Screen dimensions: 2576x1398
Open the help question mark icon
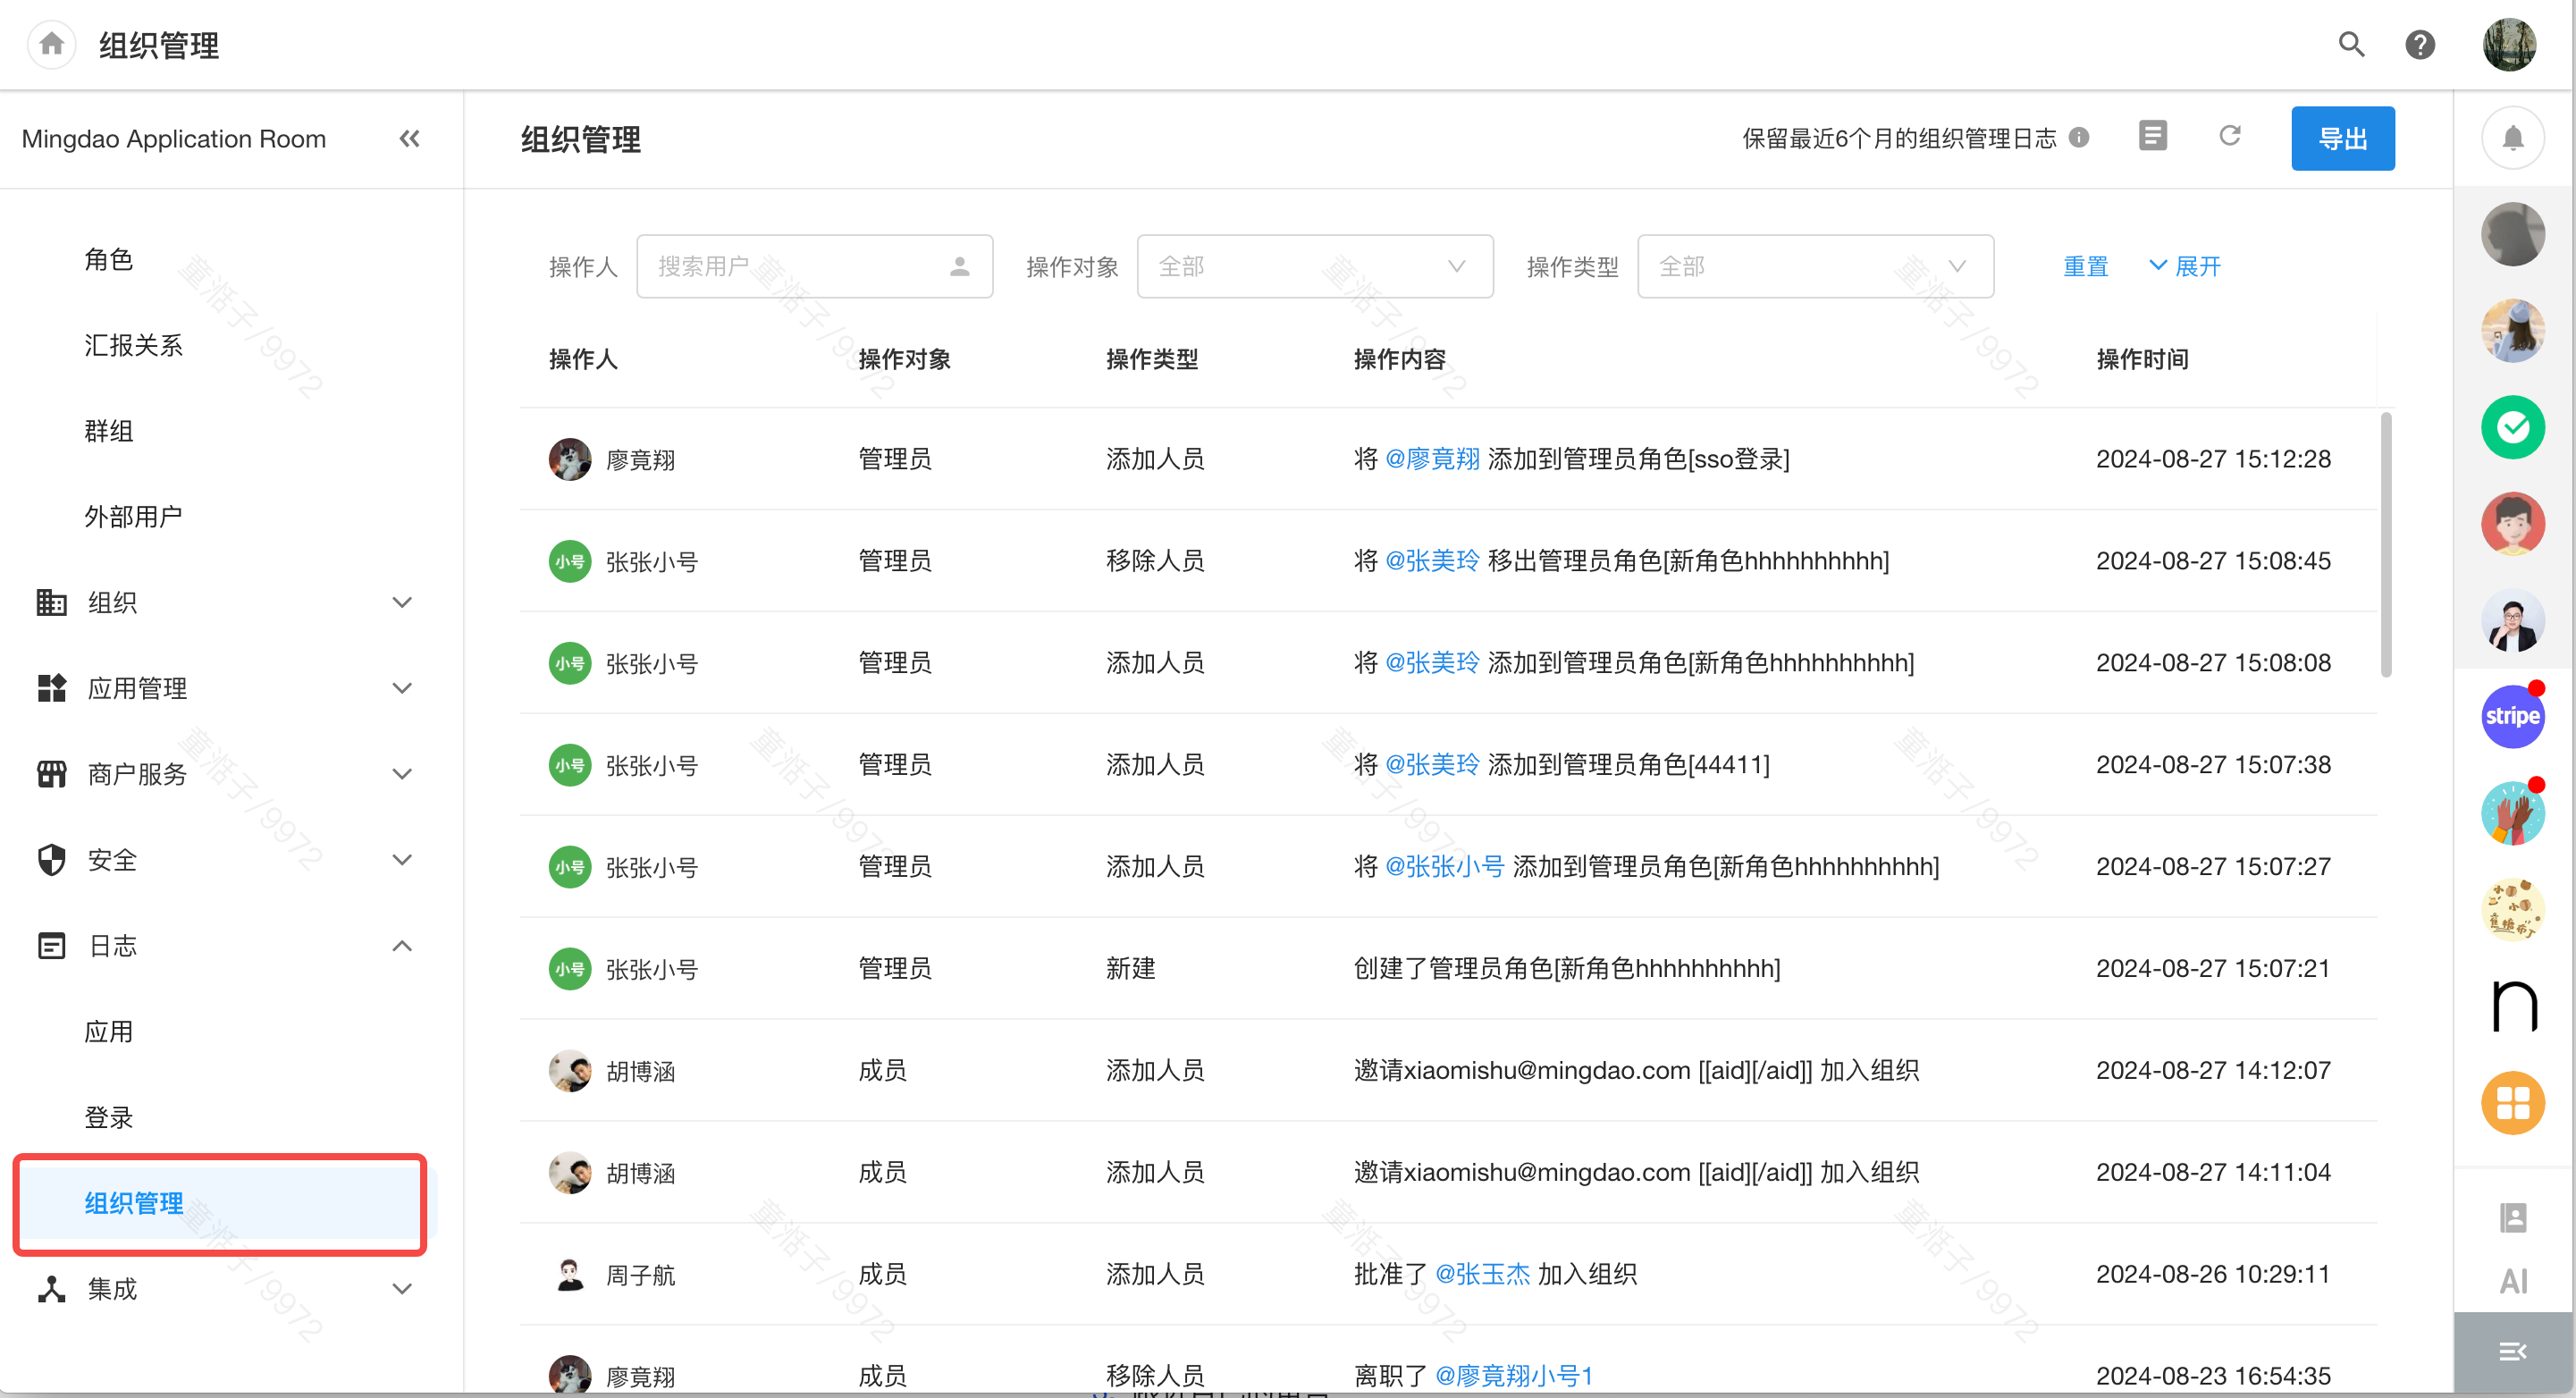tap(2420, 45)
